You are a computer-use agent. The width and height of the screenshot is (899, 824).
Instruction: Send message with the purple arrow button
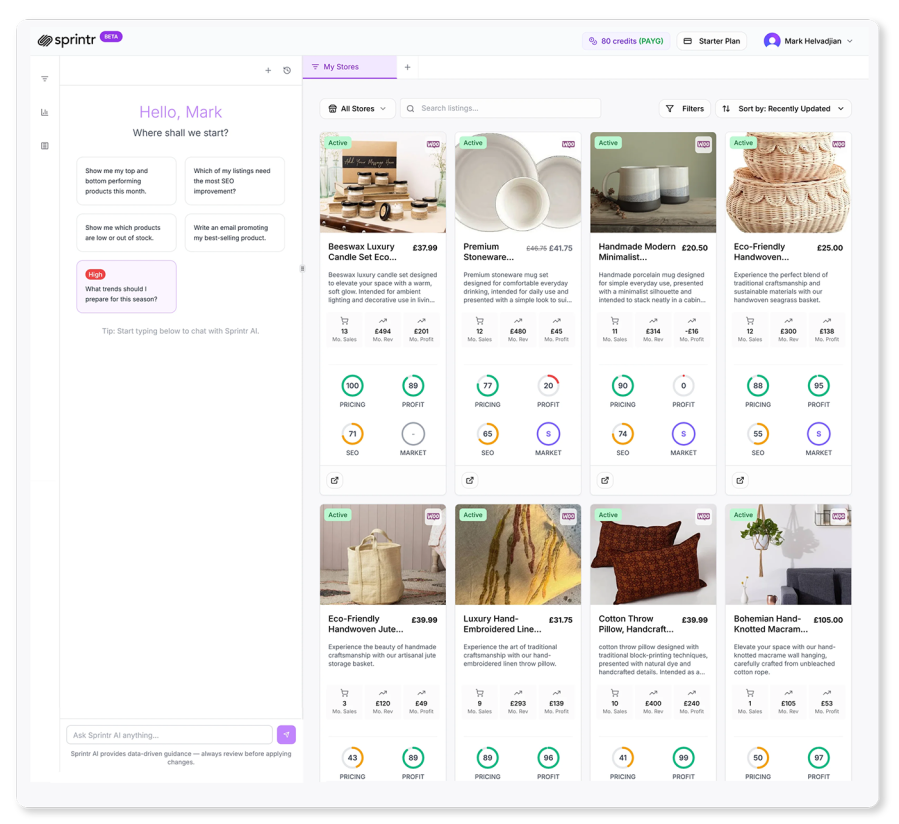[287, 735]
